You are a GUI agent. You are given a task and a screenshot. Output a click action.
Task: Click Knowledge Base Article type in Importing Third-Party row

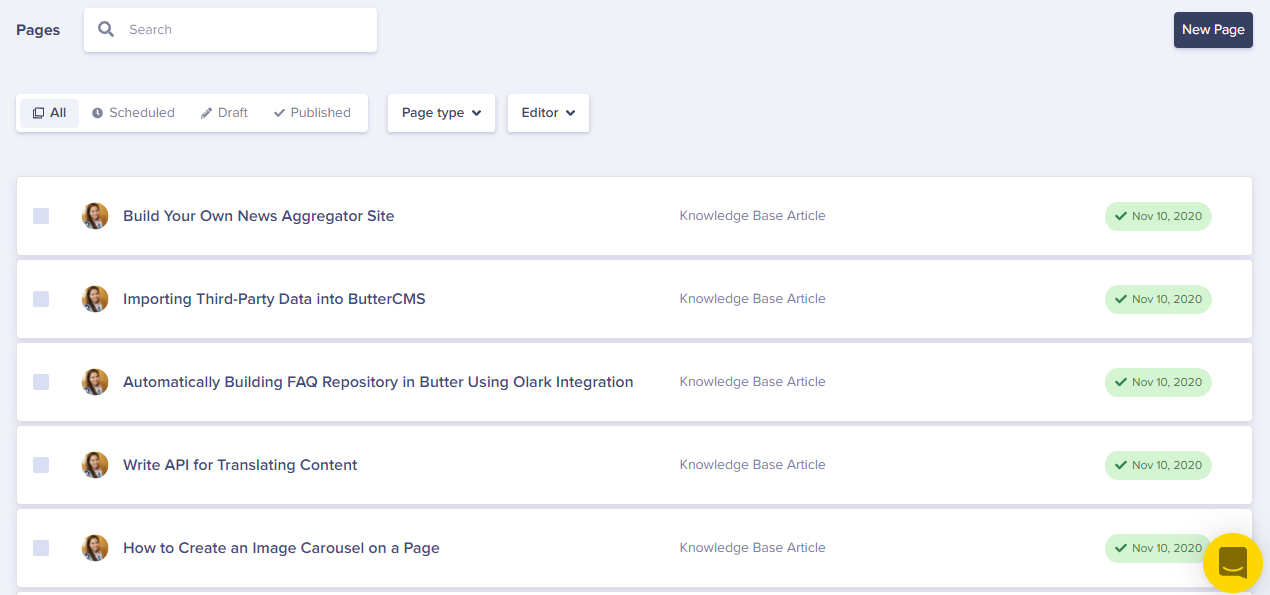tap(752, 299)
